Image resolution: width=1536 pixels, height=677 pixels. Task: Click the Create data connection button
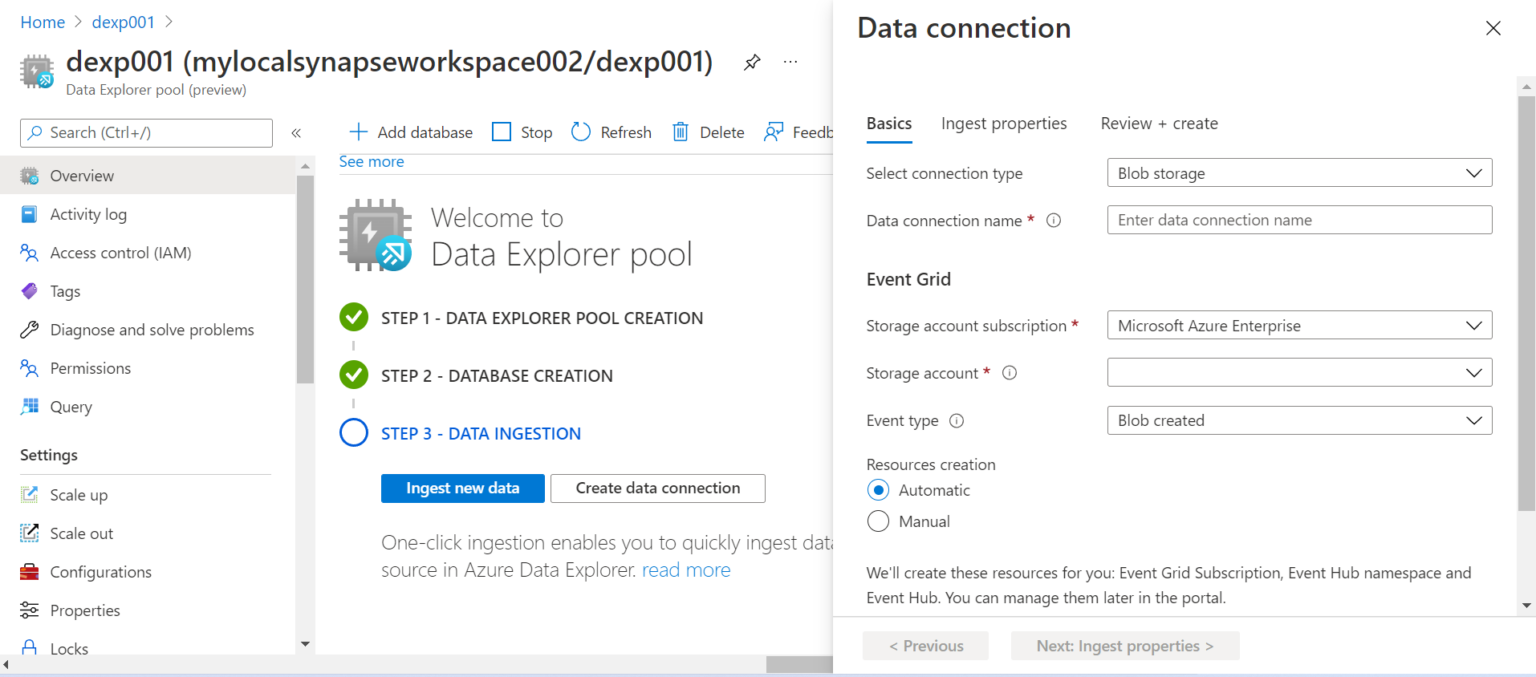pos(658,488)
